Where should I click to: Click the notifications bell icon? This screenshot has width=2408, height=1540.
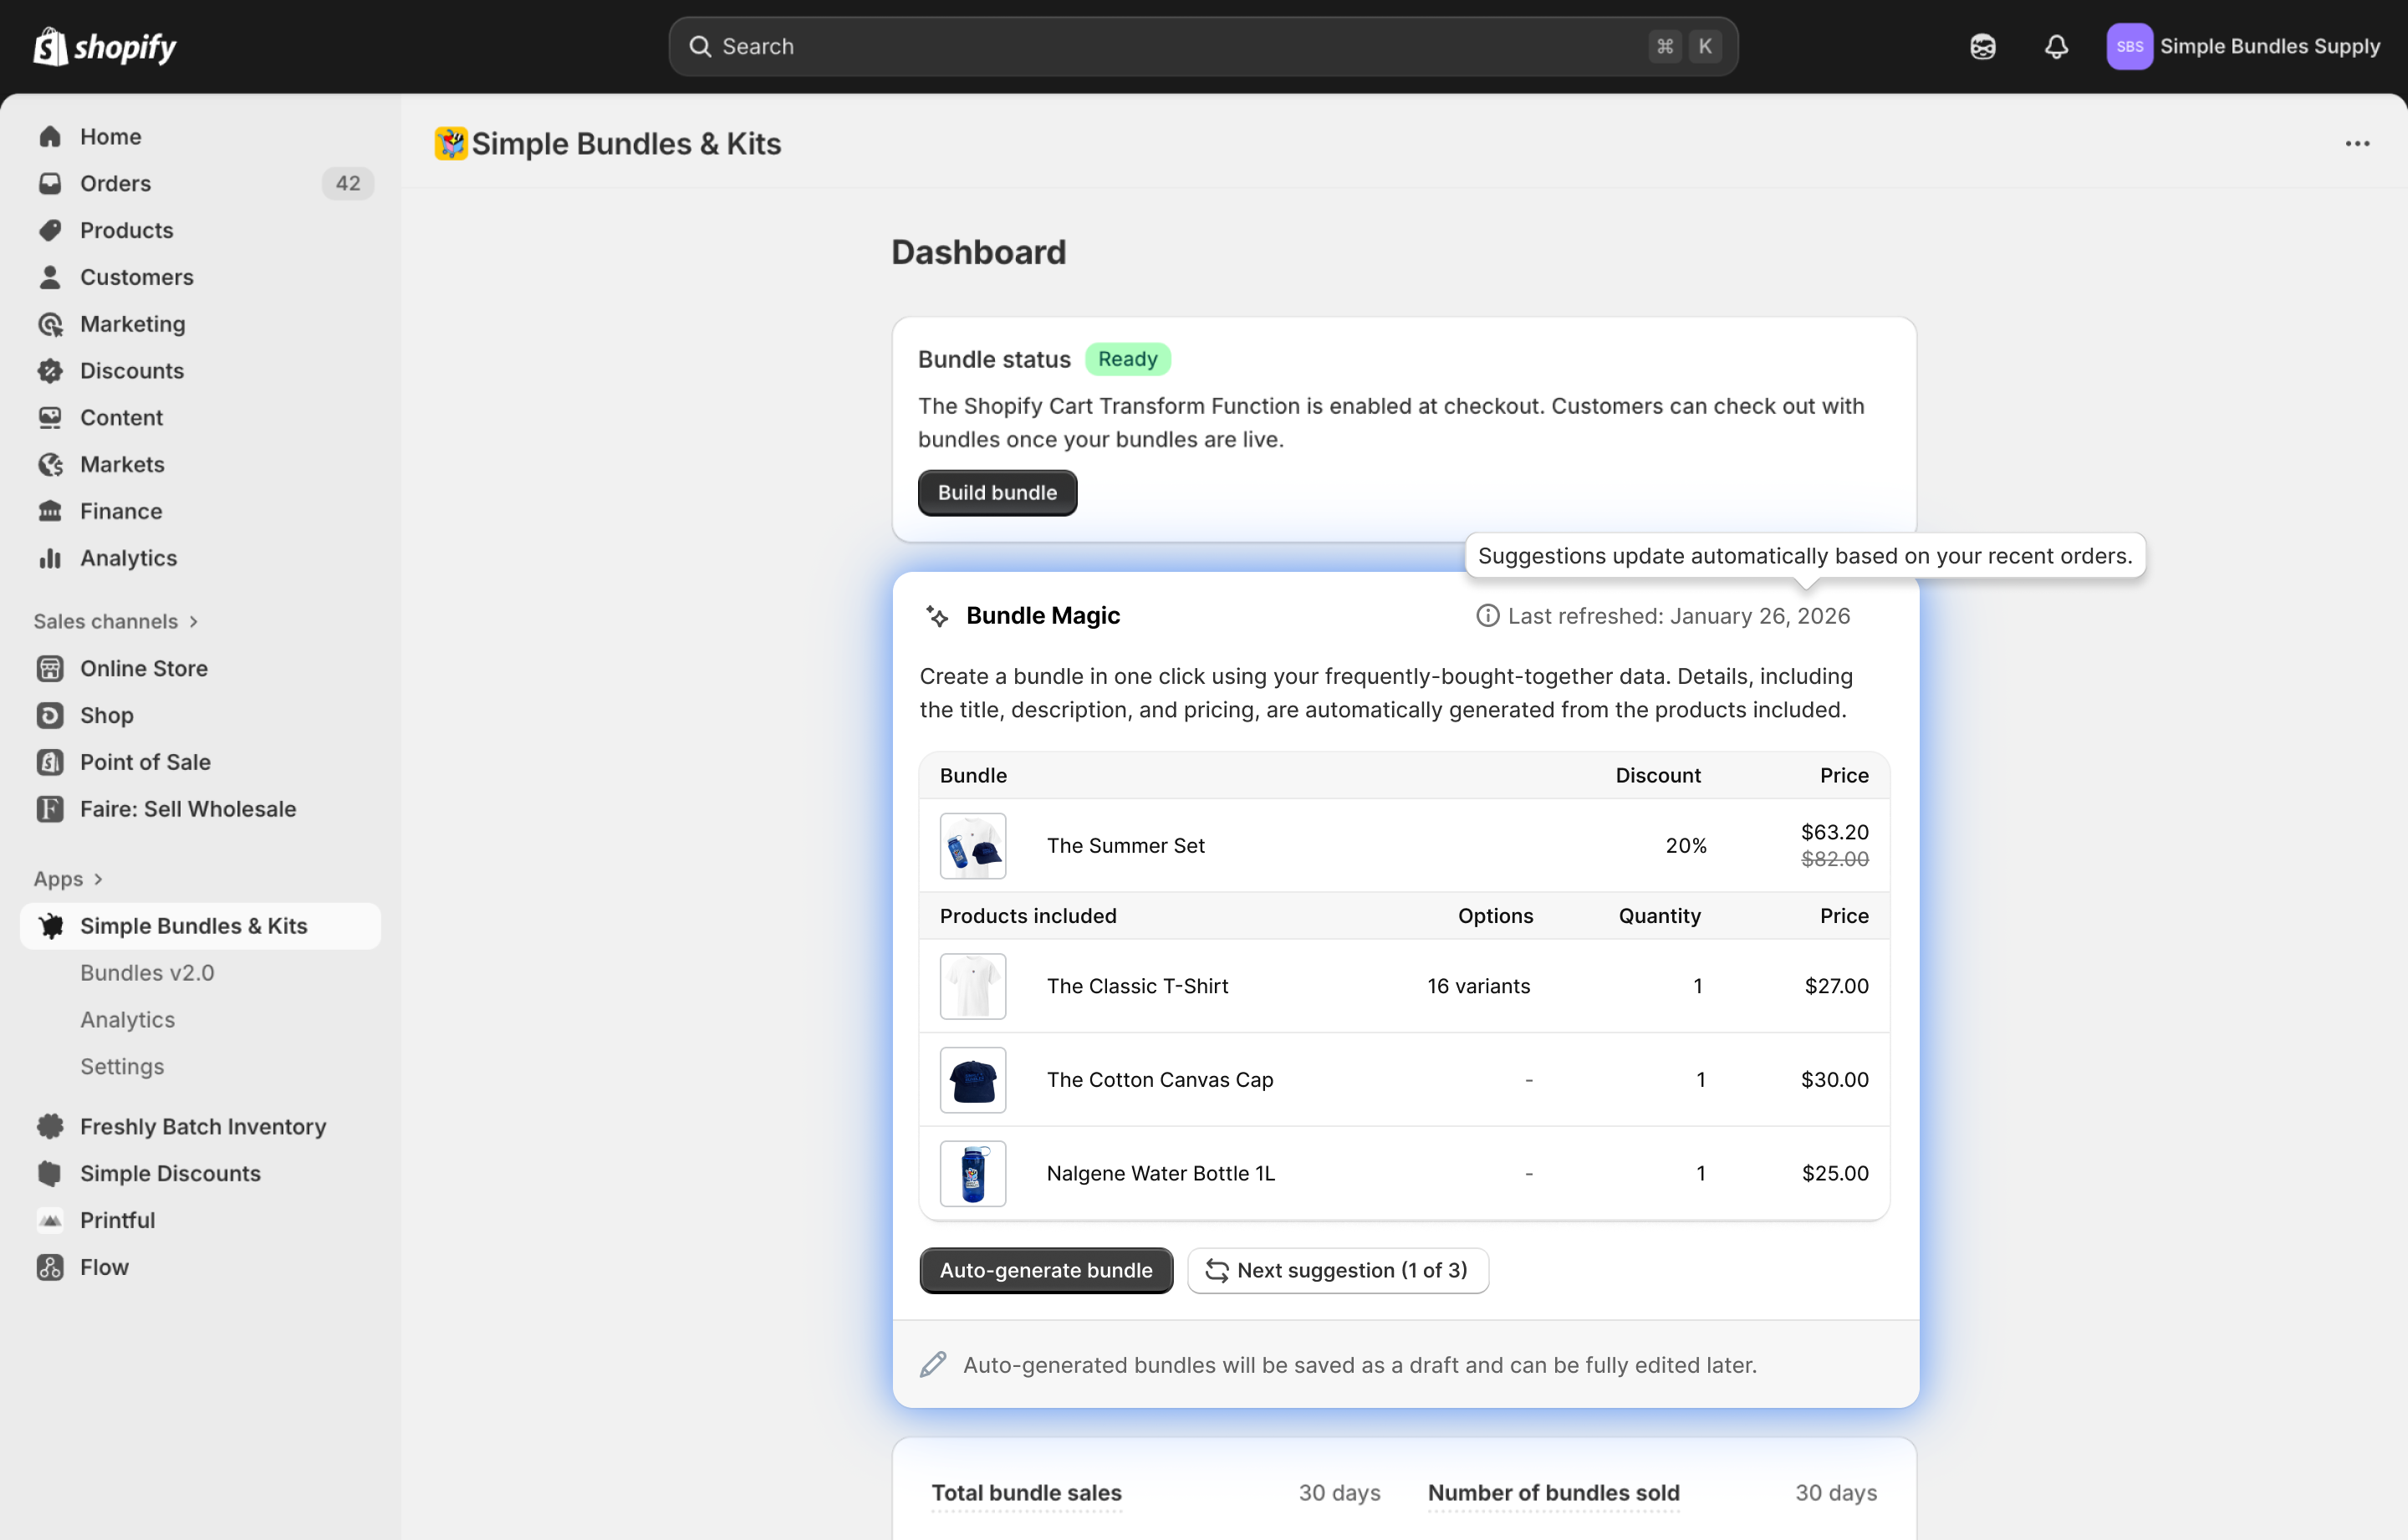point(2056,47)
